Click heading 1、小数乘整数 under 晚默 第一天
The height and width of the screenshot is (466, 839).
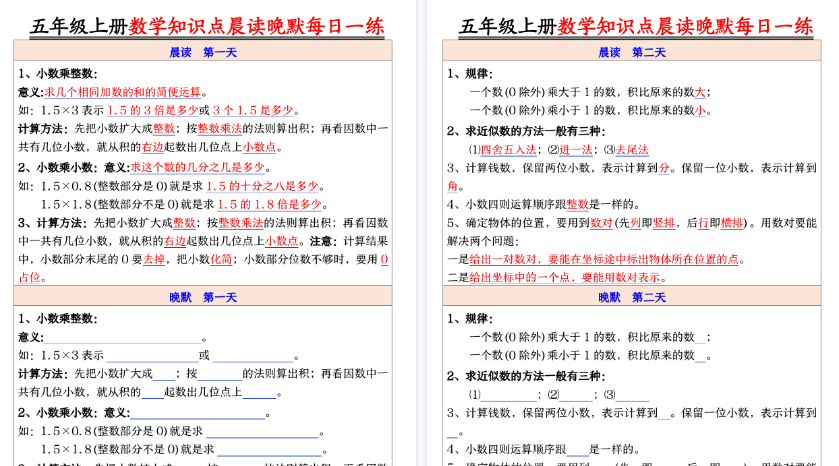pos(58,319)
